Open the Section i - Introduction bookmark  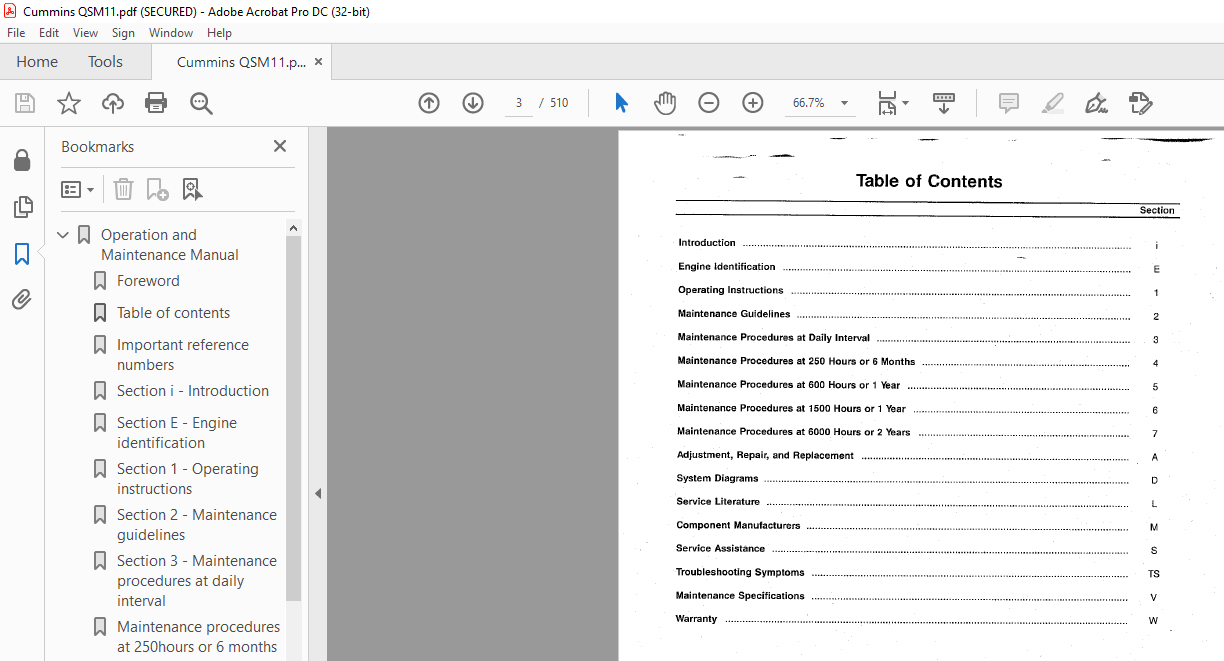coord(193,391)
